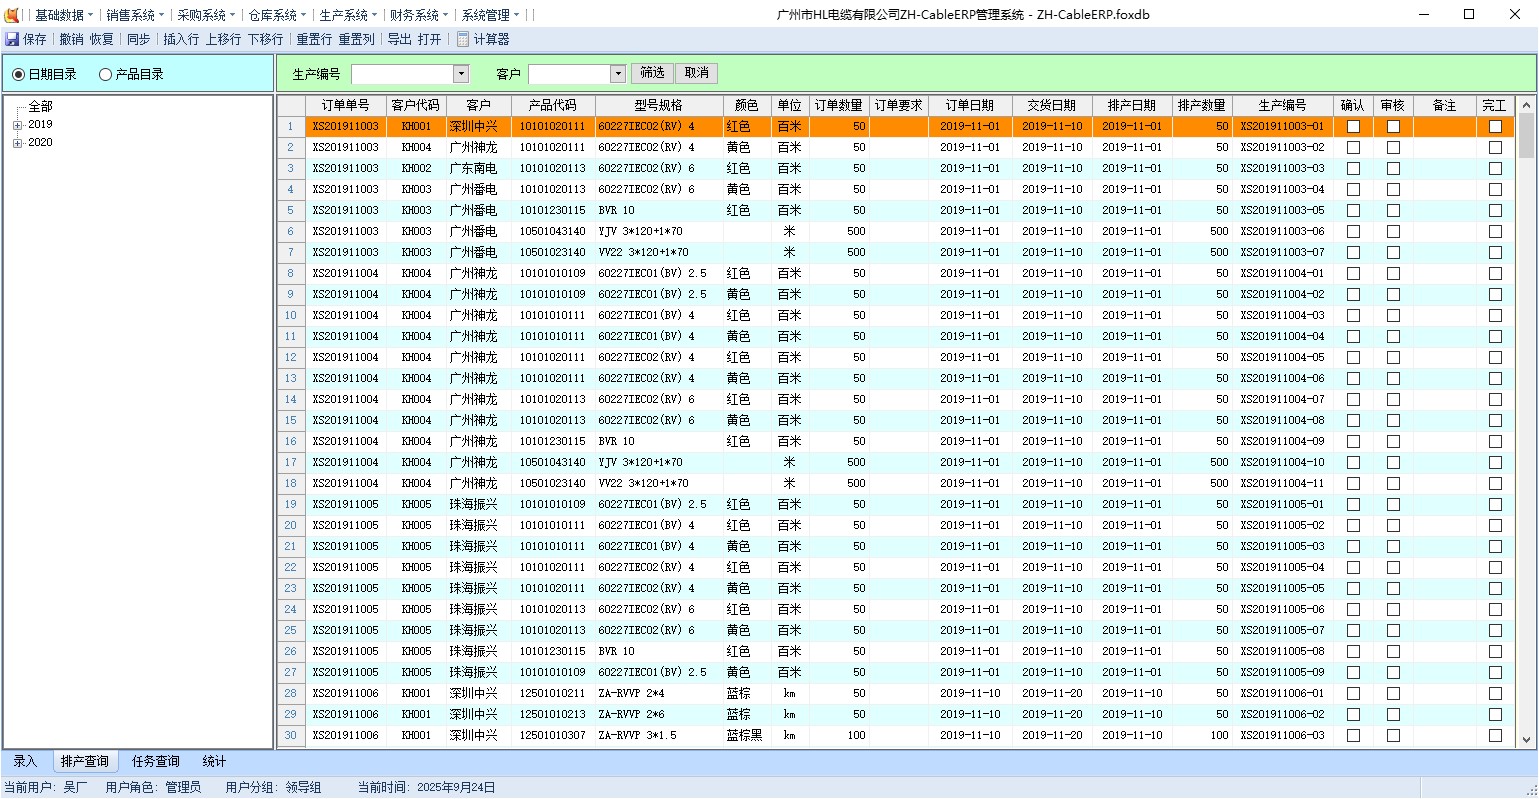This screenshot has height=799, width=1539.
Task: Click the 取消 cancel button
Action: 697,73
